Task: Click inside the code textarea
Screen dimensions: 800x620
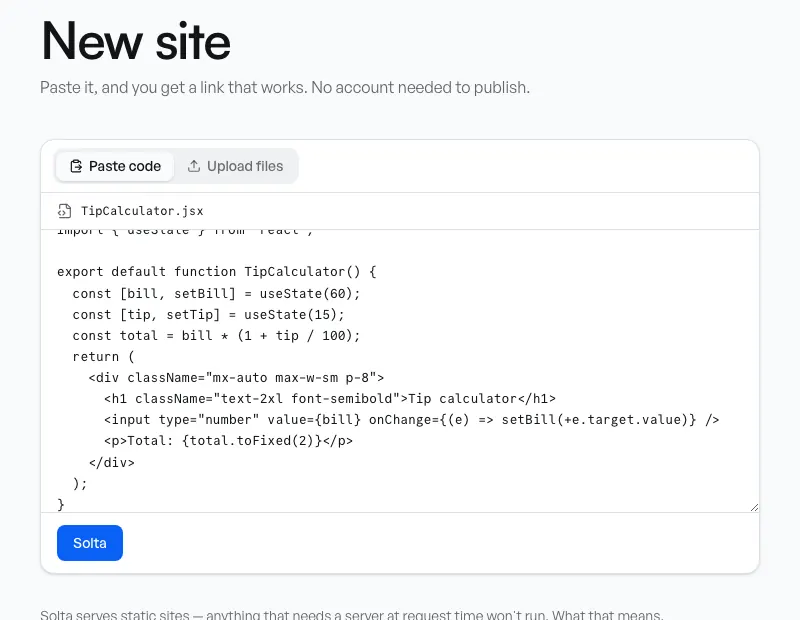Action: click(400, 371)
